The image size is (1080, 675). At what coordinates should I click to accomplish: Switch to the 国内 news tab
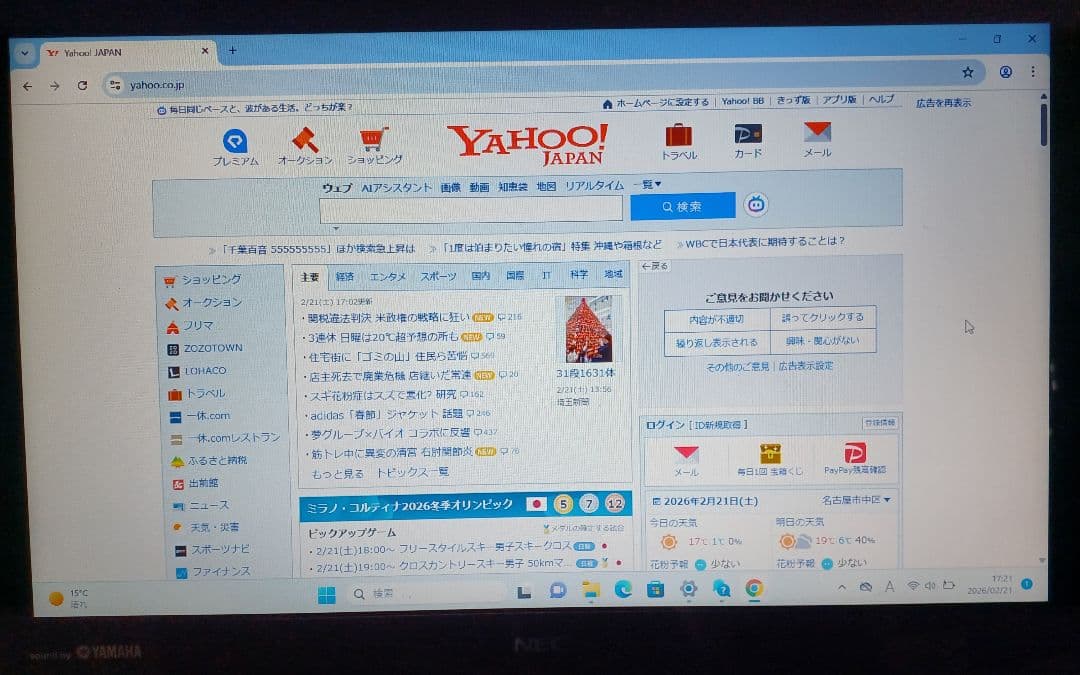coord(481,276)
